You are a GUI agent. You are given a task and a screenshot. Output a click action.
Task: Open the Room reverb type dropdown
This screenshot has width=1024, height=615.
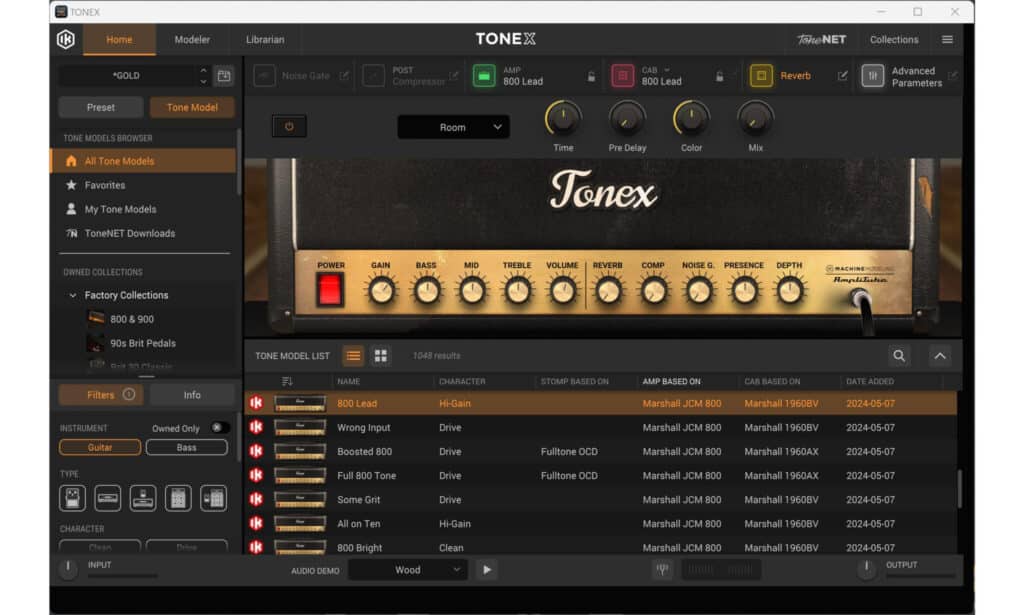(453, 127)
